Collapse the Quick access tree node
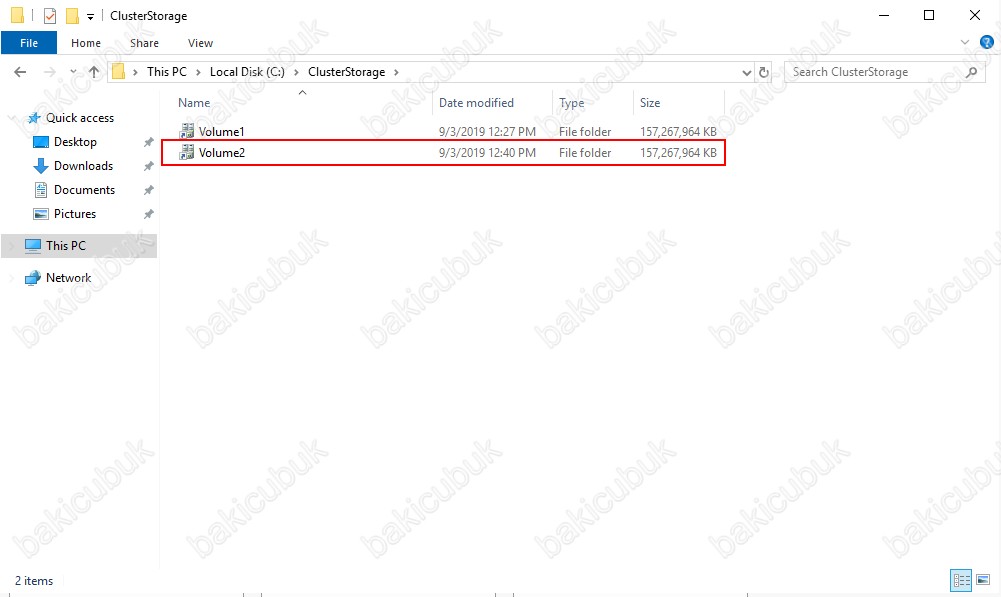This screenshot has height=597, width=1001. coord(12,118)
